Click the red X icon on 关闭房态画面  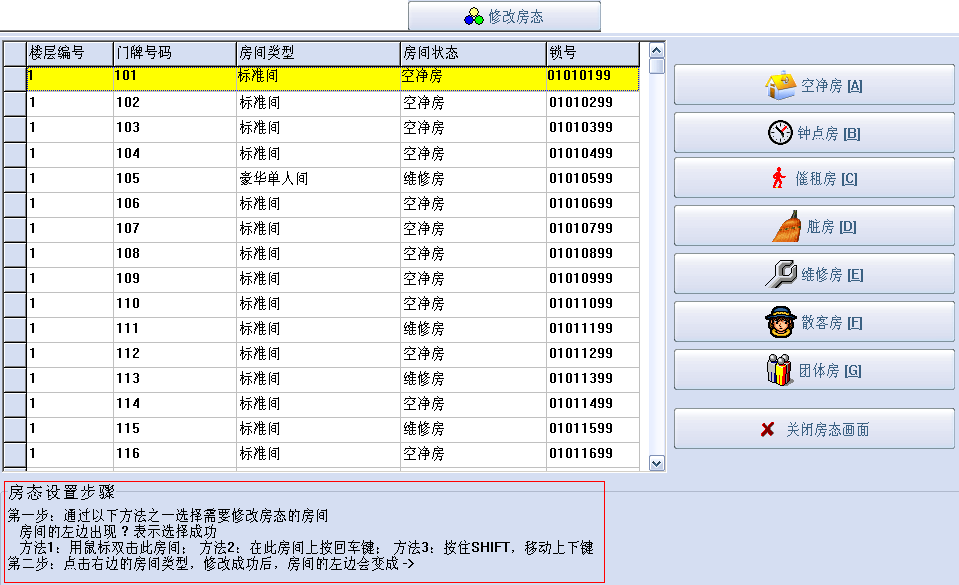point(767,429)
